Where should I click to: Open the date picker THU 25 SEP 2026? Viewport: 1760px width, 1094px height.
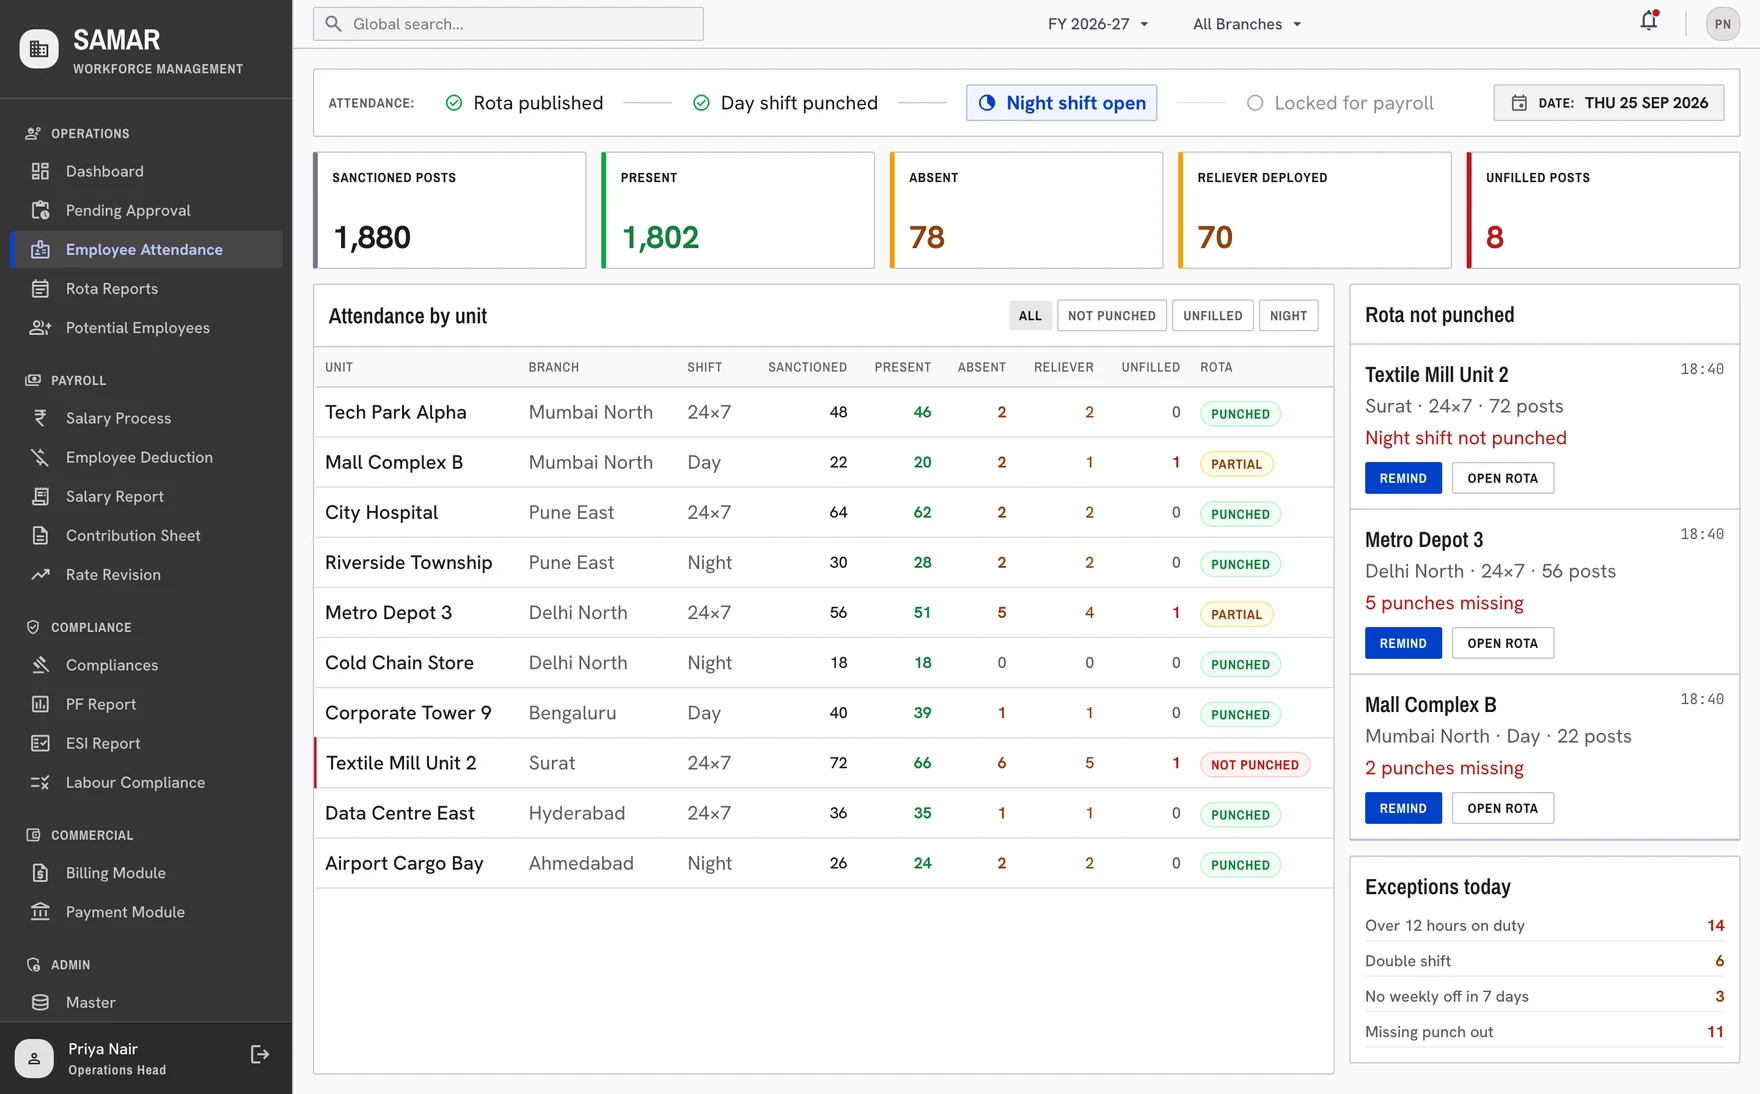1608,103
